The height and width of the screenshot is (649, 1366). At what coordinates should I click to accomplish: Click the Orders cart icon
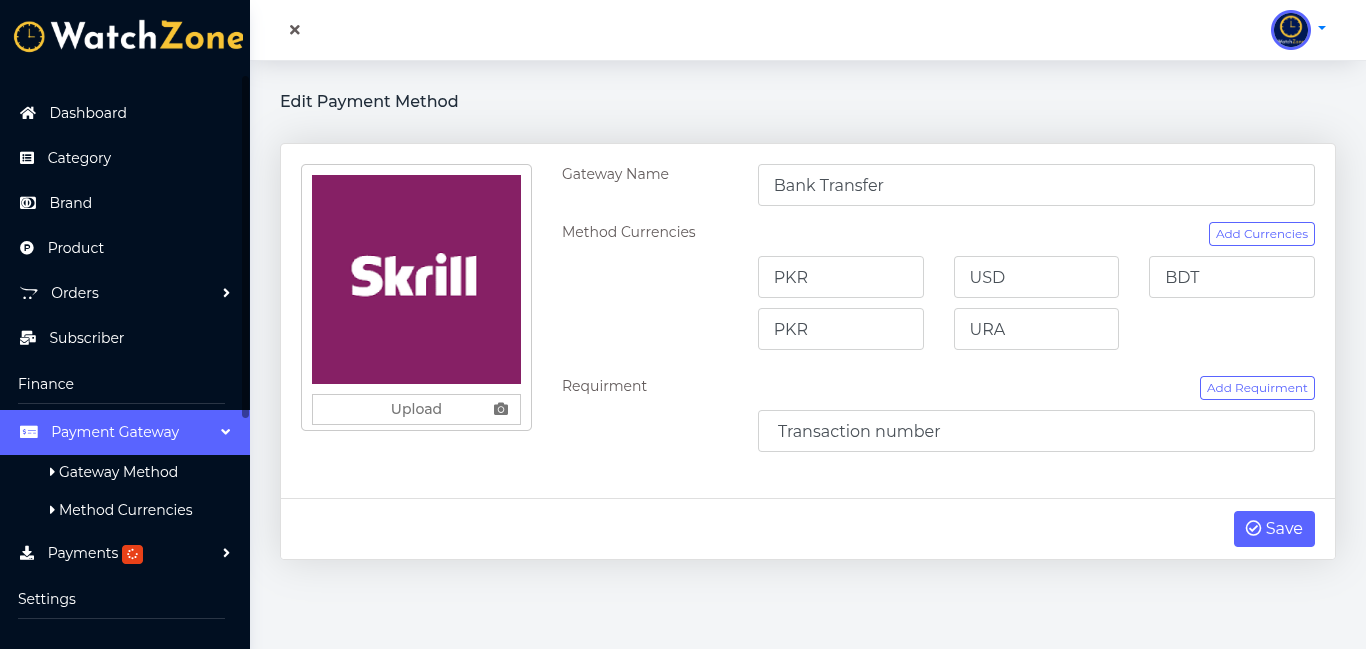click(x=29, y=293)
